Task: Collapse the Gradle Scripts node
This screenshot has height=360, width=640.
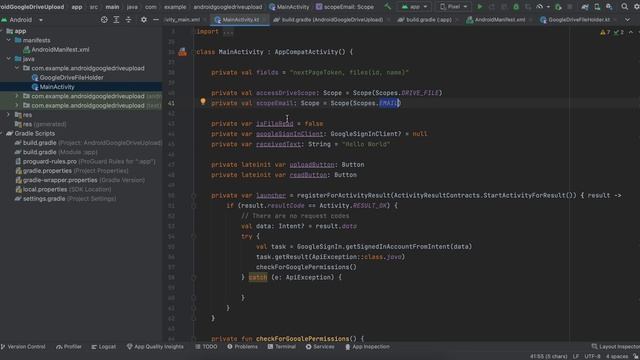Action: [2, 133]
